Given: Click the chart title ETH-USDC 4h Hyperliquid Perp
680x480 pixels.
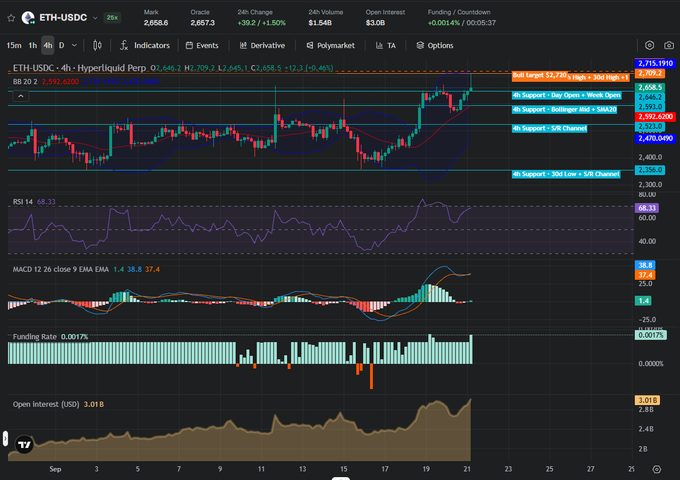Looking at the screenshot, I should coord(79,68).
